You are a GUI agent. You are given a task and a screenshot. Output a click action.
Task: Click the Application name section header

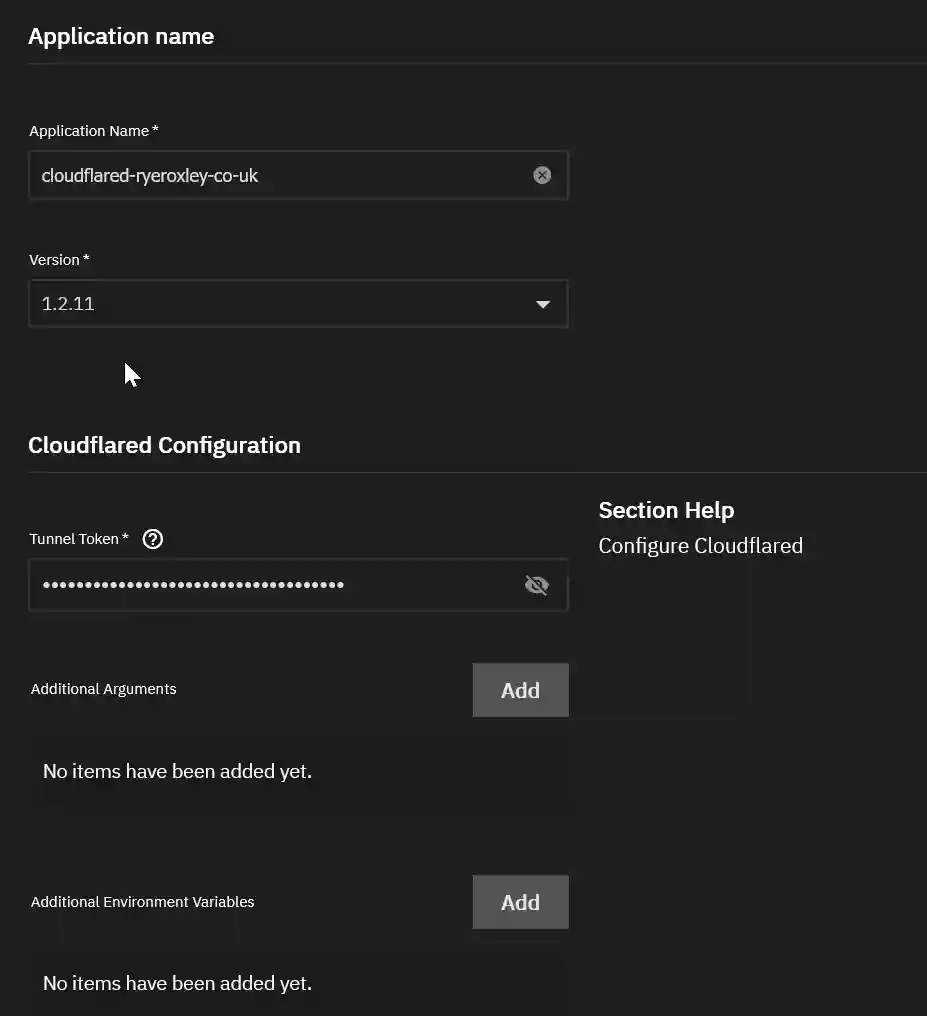click(120, 36)
